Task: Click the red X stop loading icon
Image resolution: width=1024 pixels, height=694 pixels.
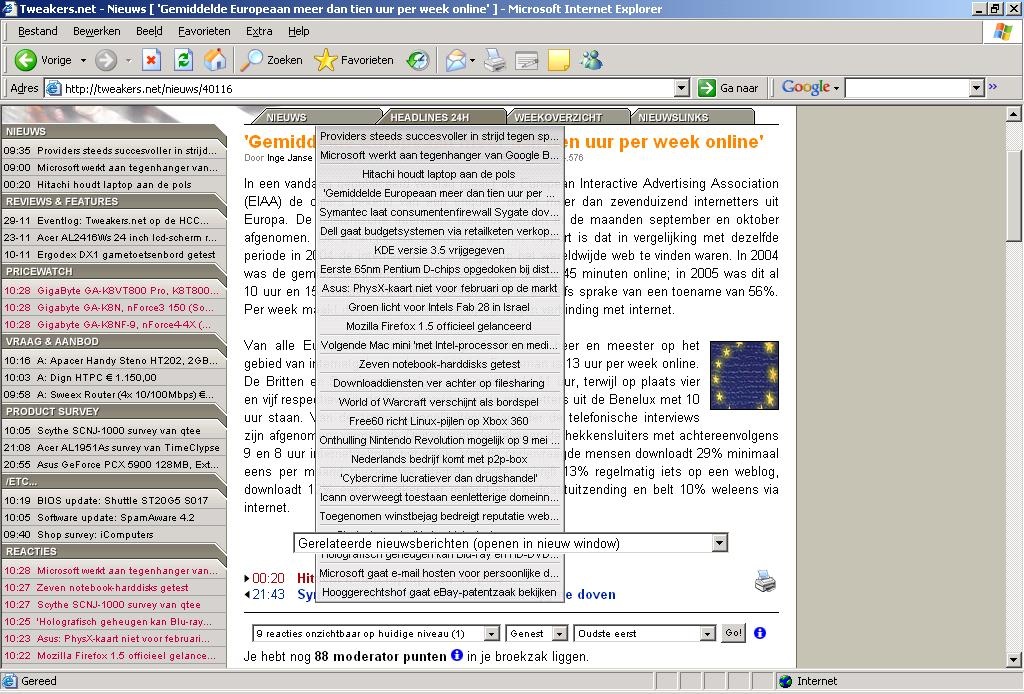Action: coord(152,60)
